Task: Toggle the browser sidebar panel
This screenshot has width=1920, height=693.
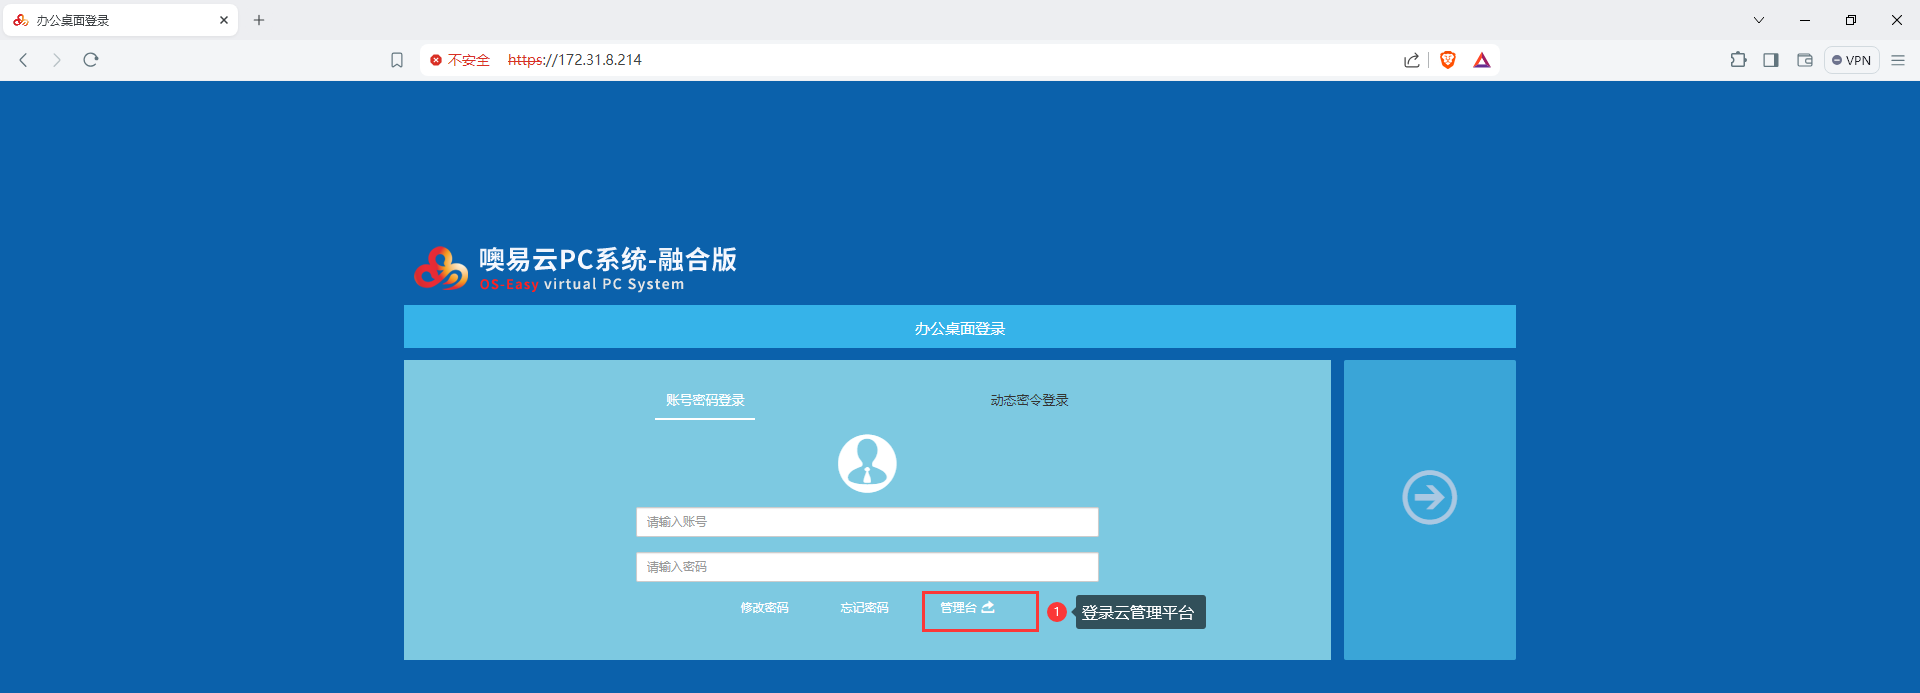Action: pos(1771,60)
